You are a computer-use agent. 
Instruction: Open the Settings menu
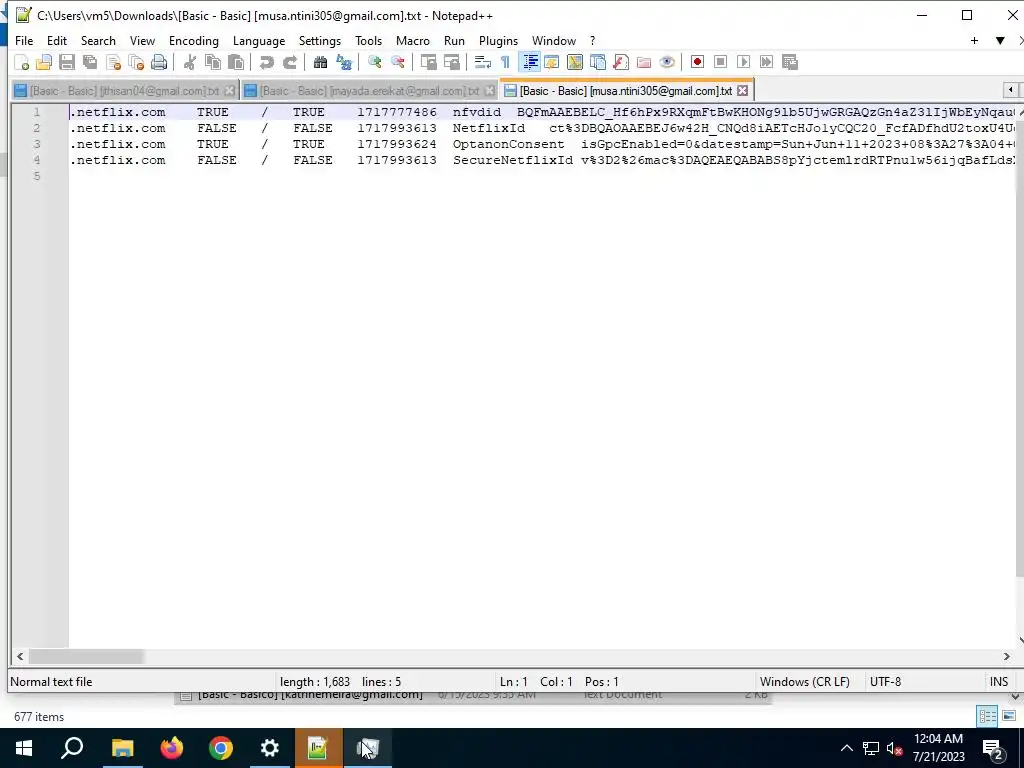tap(320, 40)
